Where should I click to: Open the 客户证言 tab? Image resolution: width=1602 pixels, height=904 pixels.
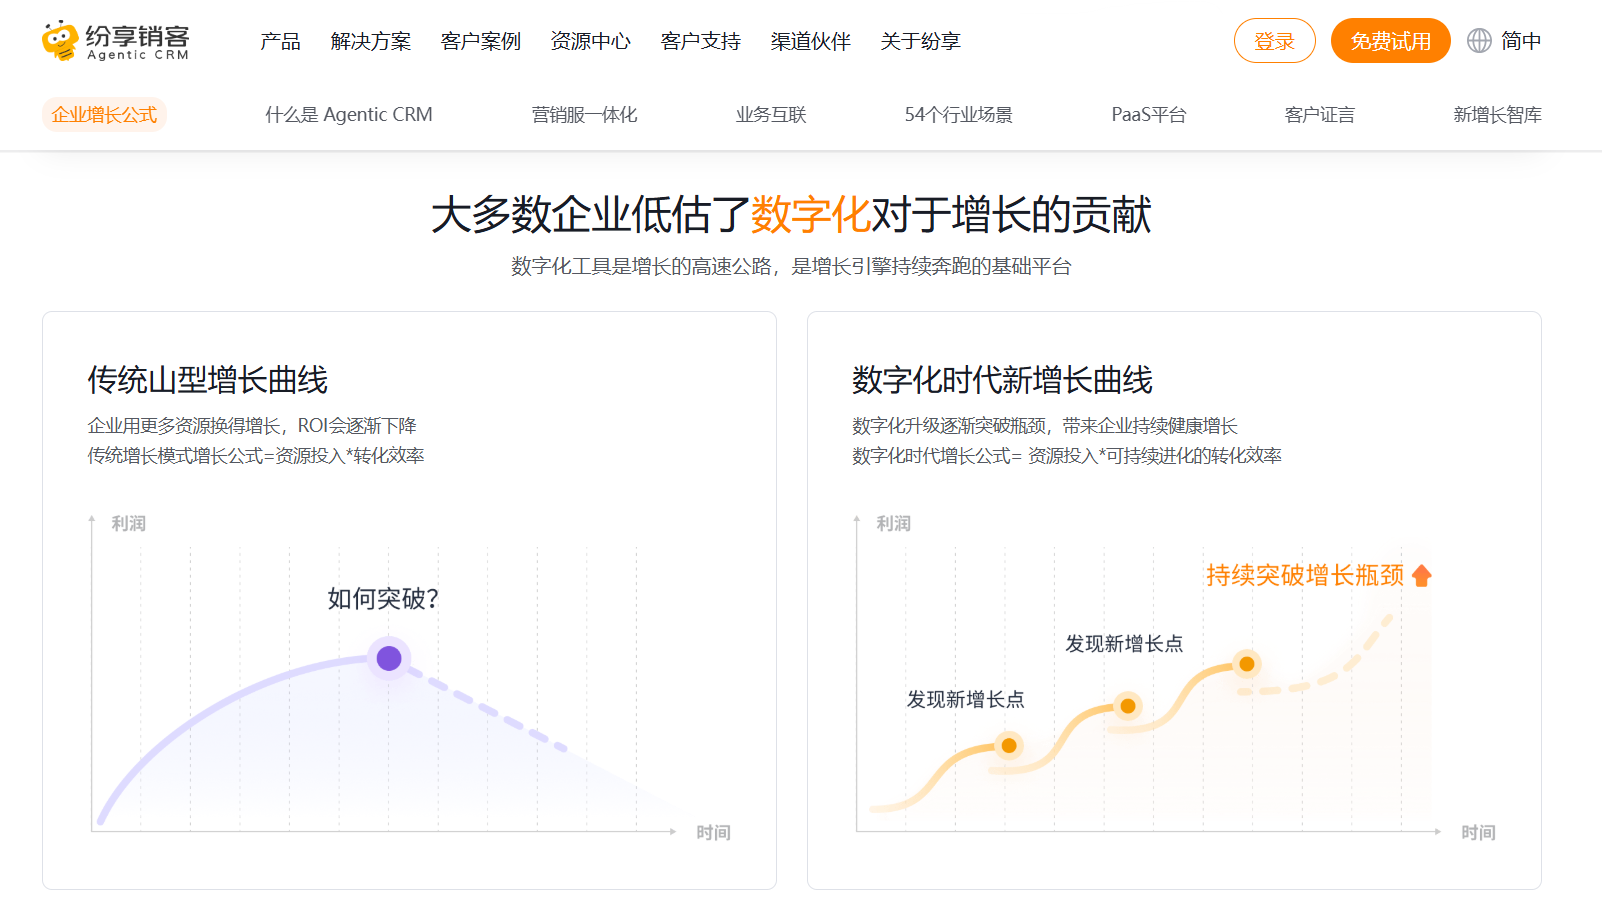pos(1320,115)
